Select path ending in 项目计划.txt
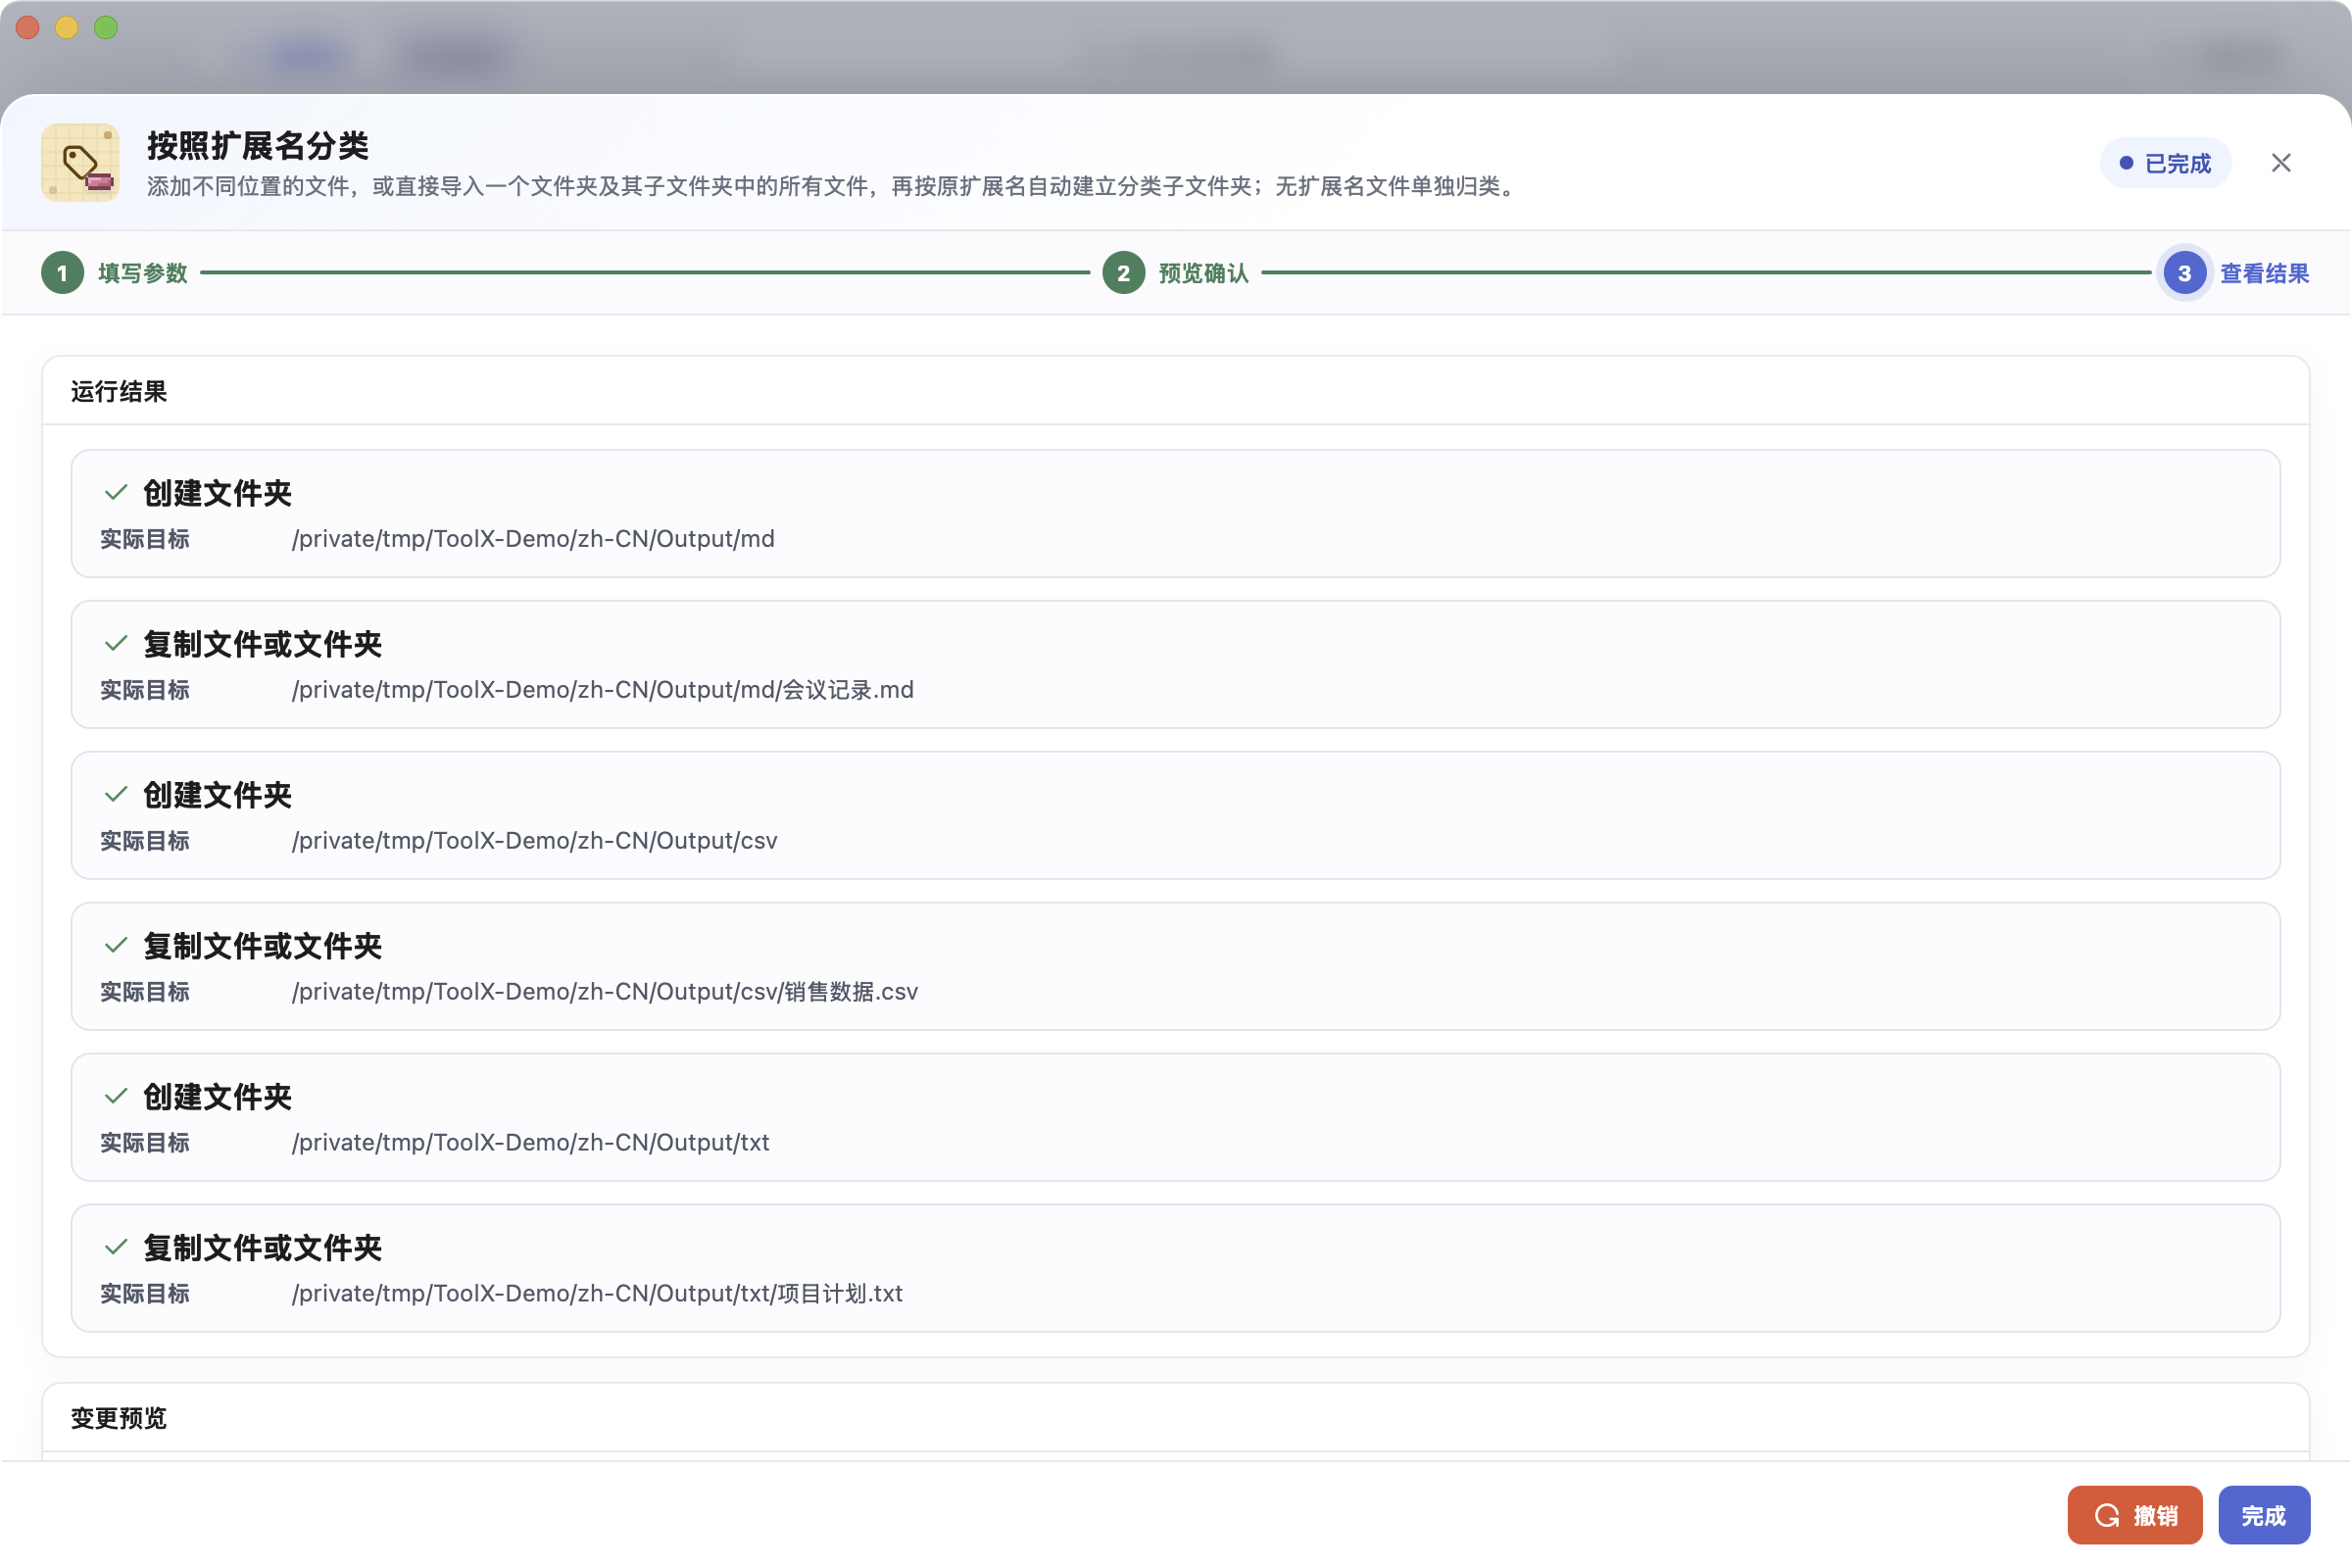Screen dimensions: 2352x1568 (x=597, y=1294)
